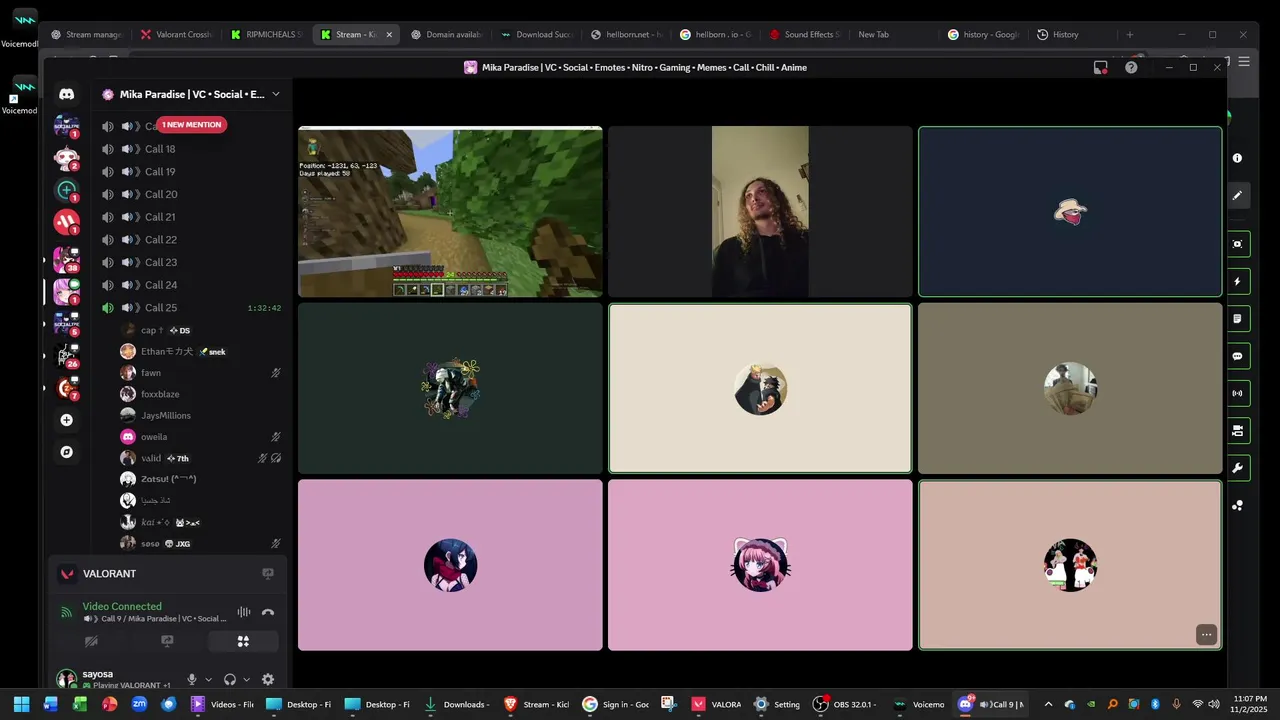This screenshot has width=1280, height=720.
Task: Open noise suppression waveform icon
Action: (244, 612)
